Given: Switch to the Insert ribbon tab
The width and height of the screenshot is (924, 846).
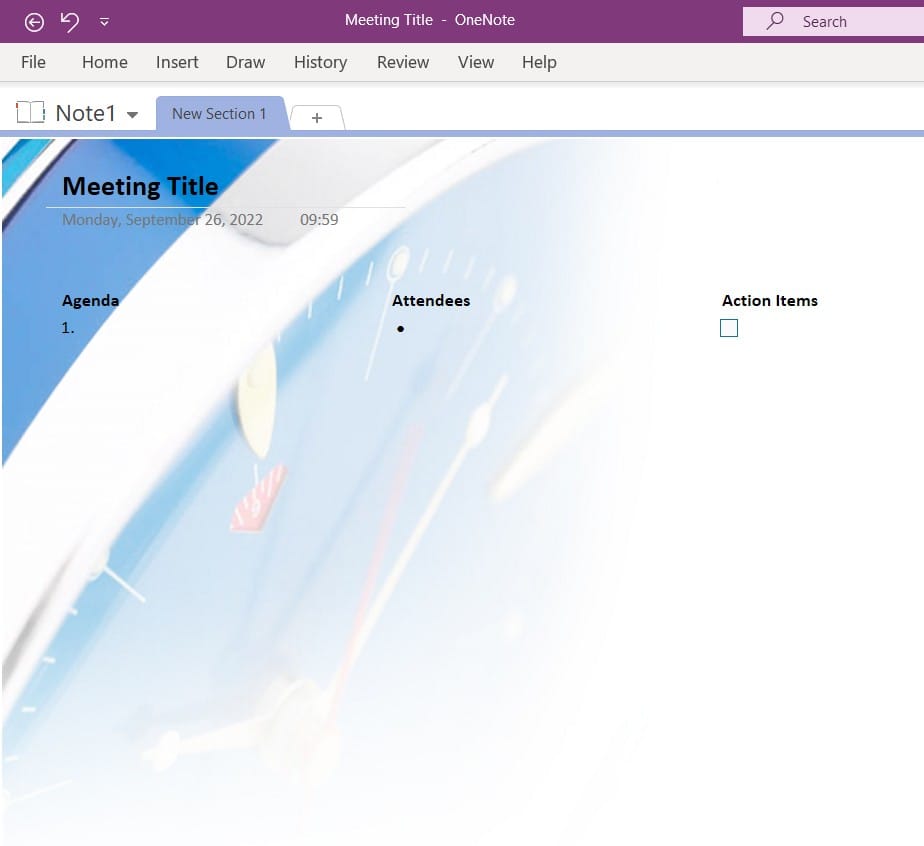Looking at the screenshot, I should click(x=177, y=62).
